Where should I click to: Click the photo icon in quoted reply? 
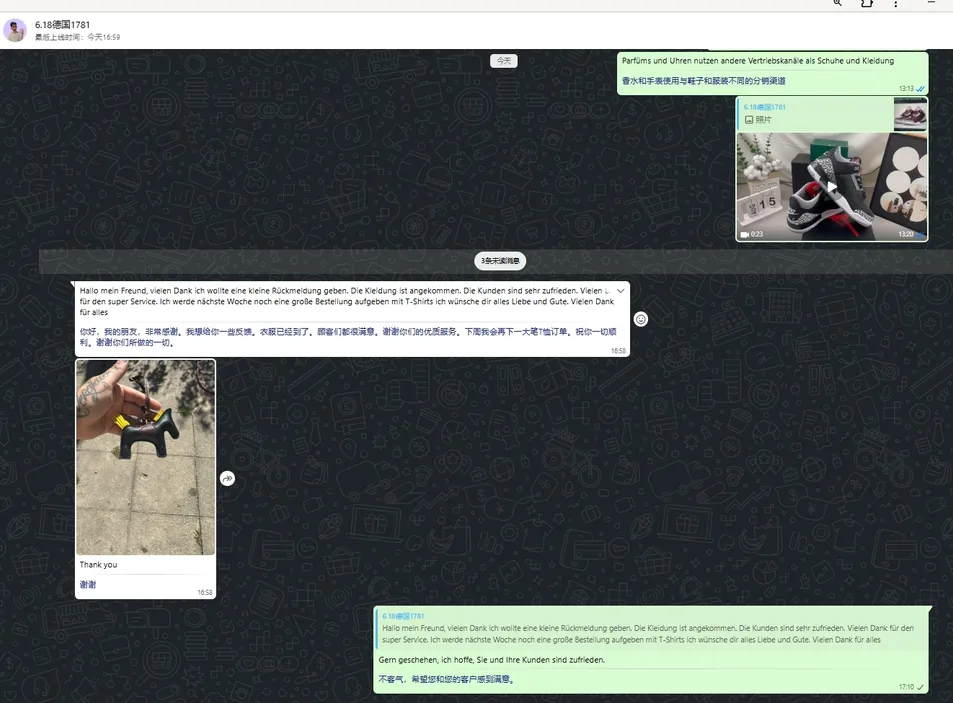click(x=749, y=120)
